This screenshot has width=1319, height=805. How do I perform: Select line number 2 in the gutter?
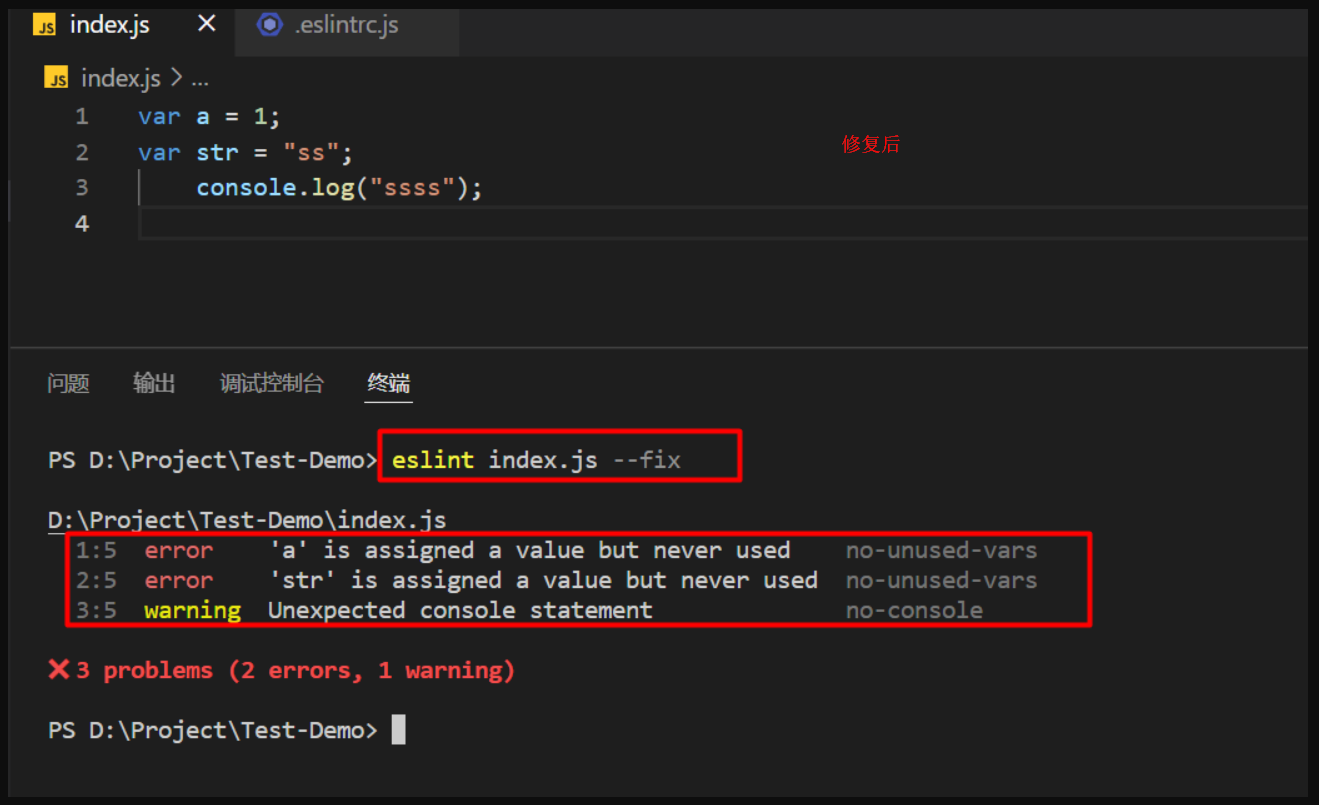pyautogui.click(x=82, y=153)
